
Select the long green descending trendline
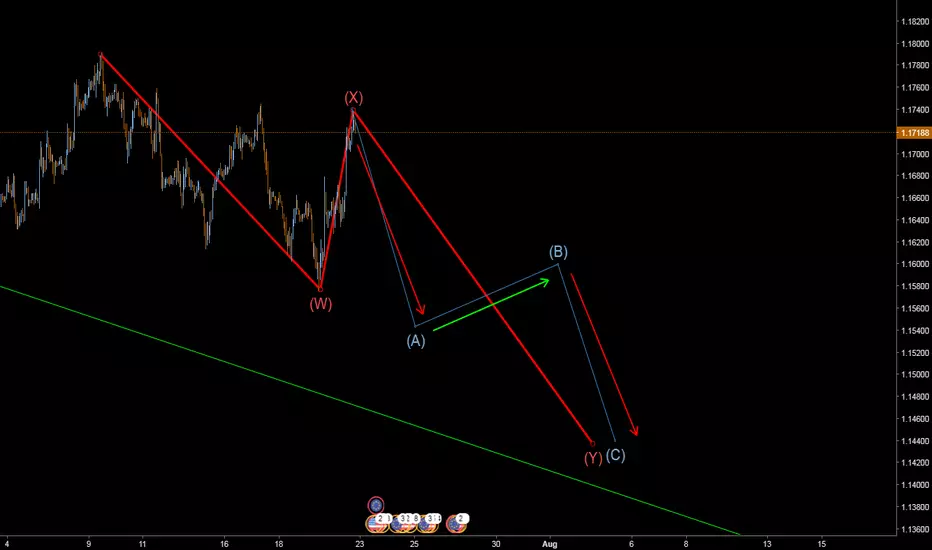[x=370, y=411]
